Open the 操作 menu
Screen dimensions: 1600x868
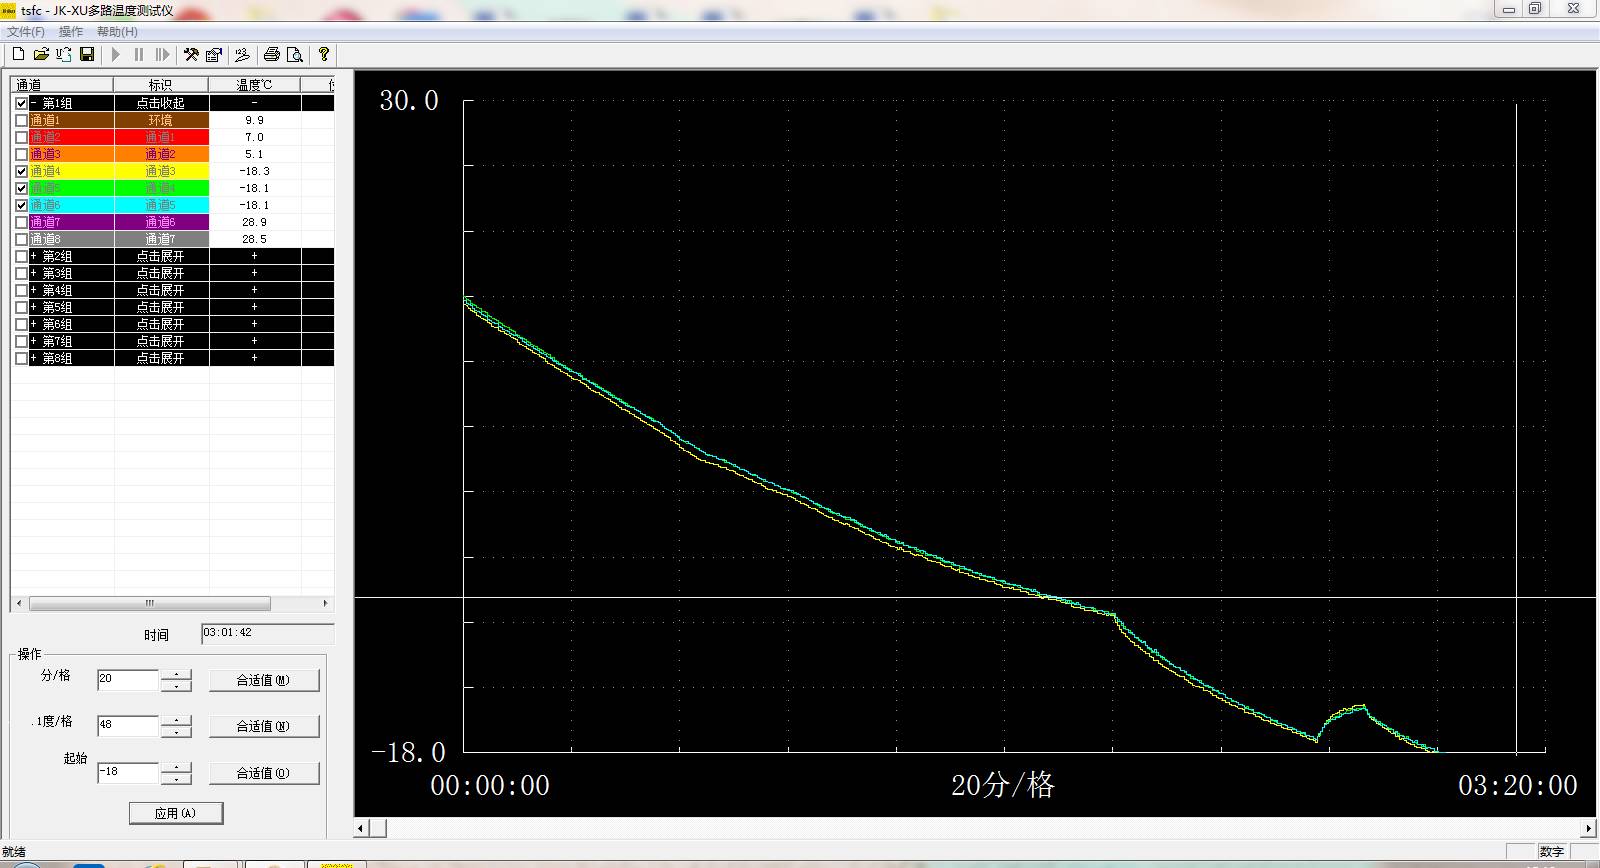(x=71, y=32)
